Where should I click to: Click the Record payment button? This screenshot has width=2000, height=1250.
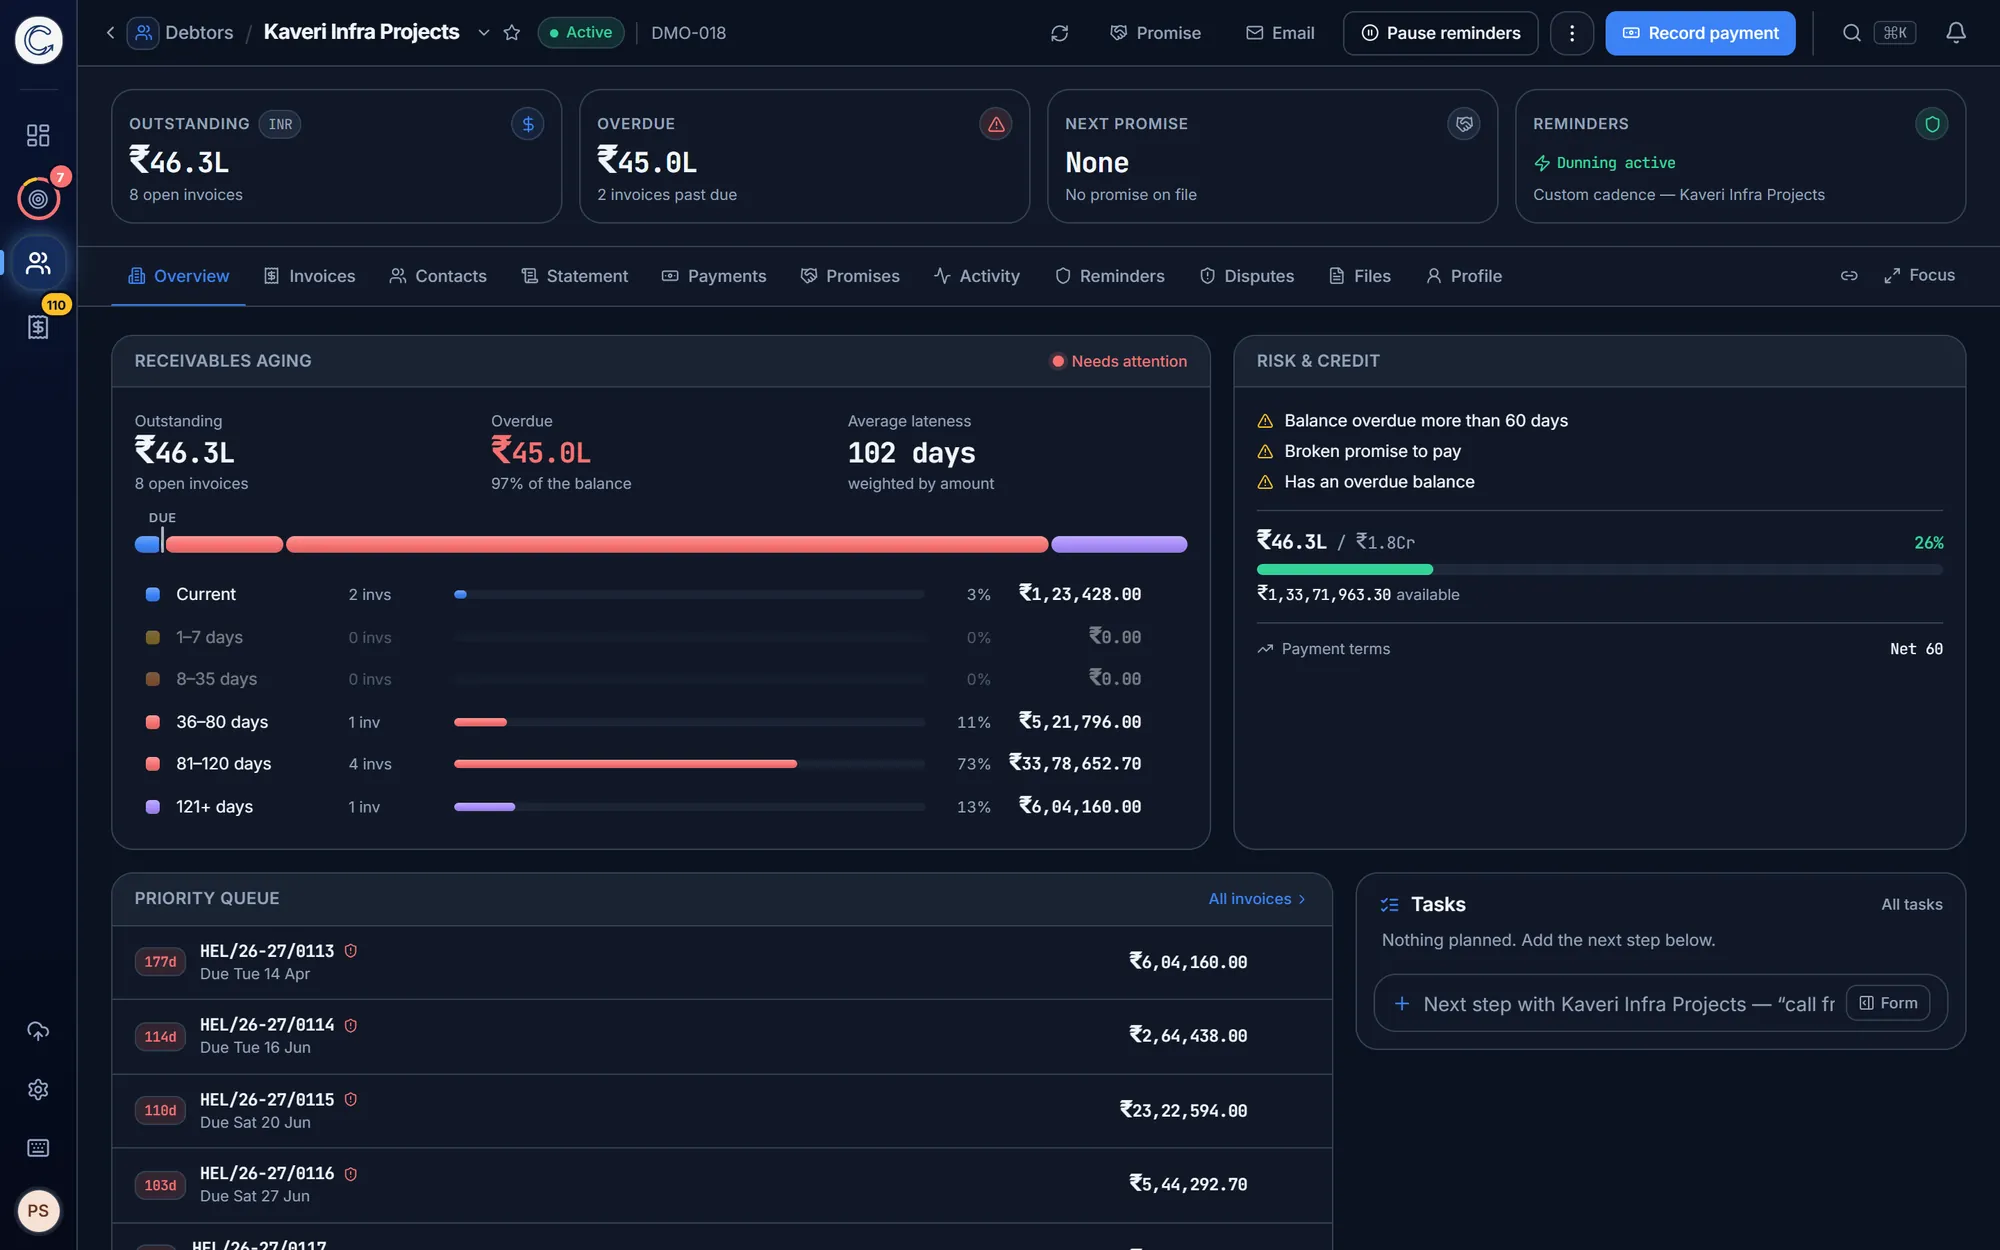point(1700,33)
